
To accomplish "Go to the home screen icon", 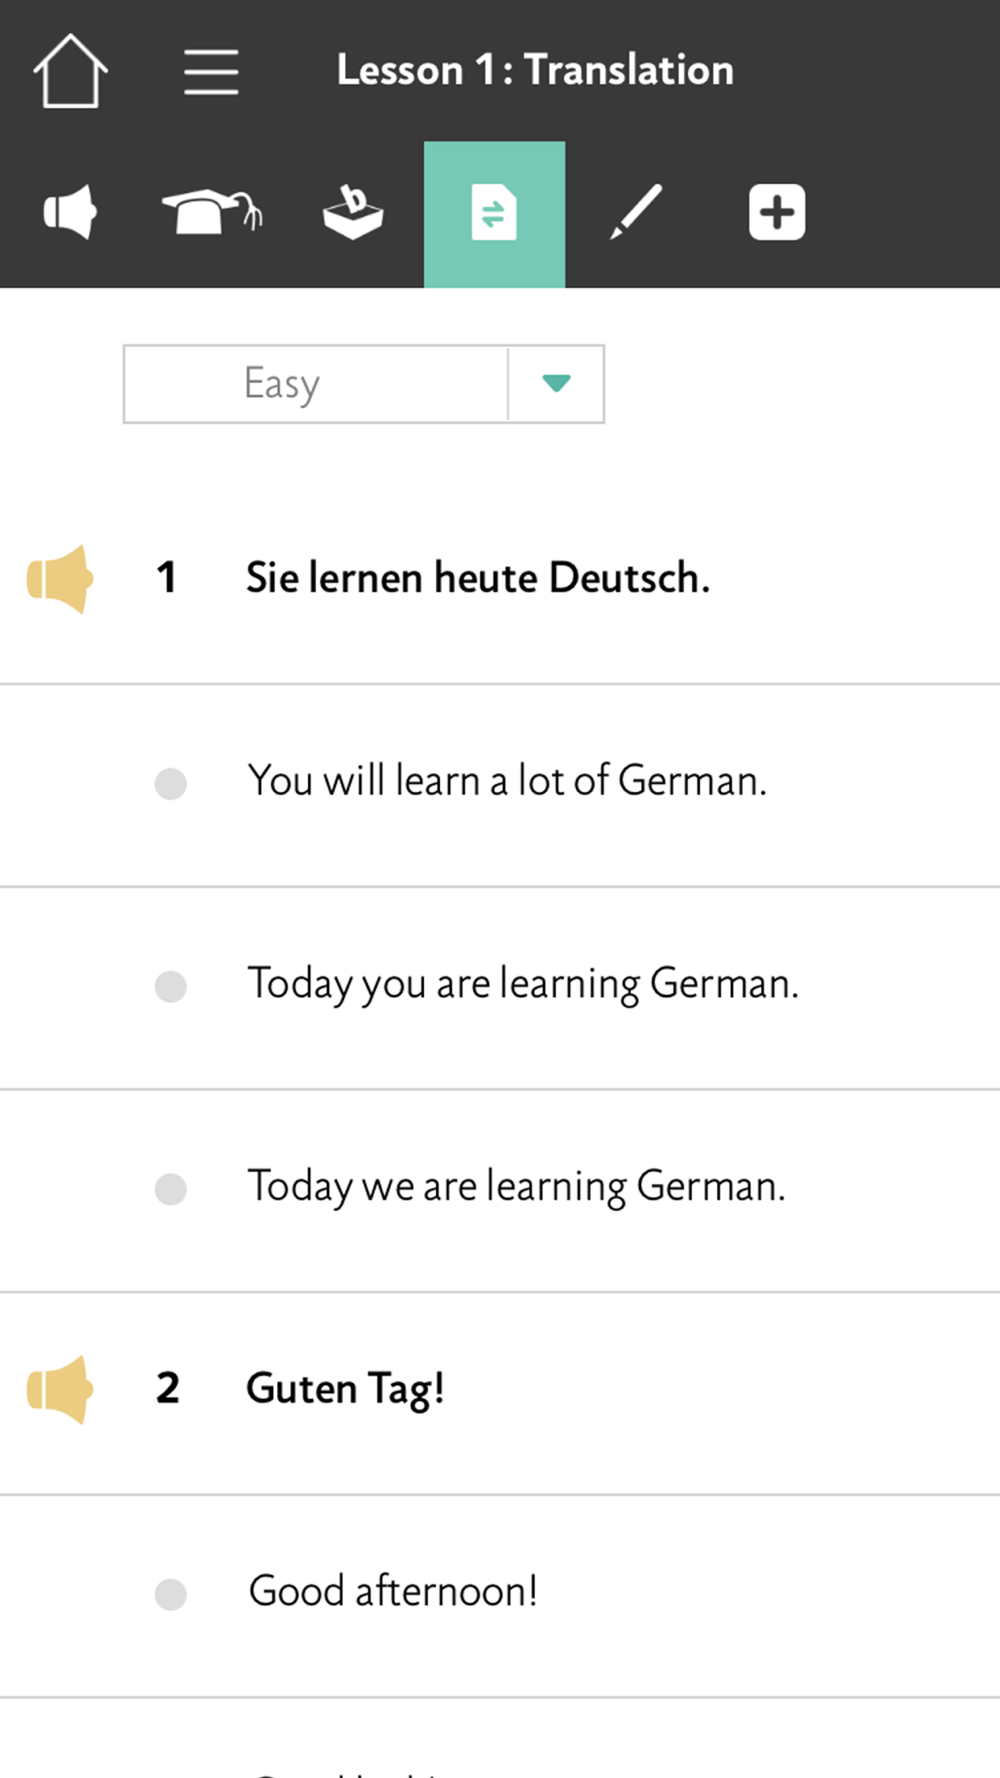I will pyautogui.click(x=70, y=71).
